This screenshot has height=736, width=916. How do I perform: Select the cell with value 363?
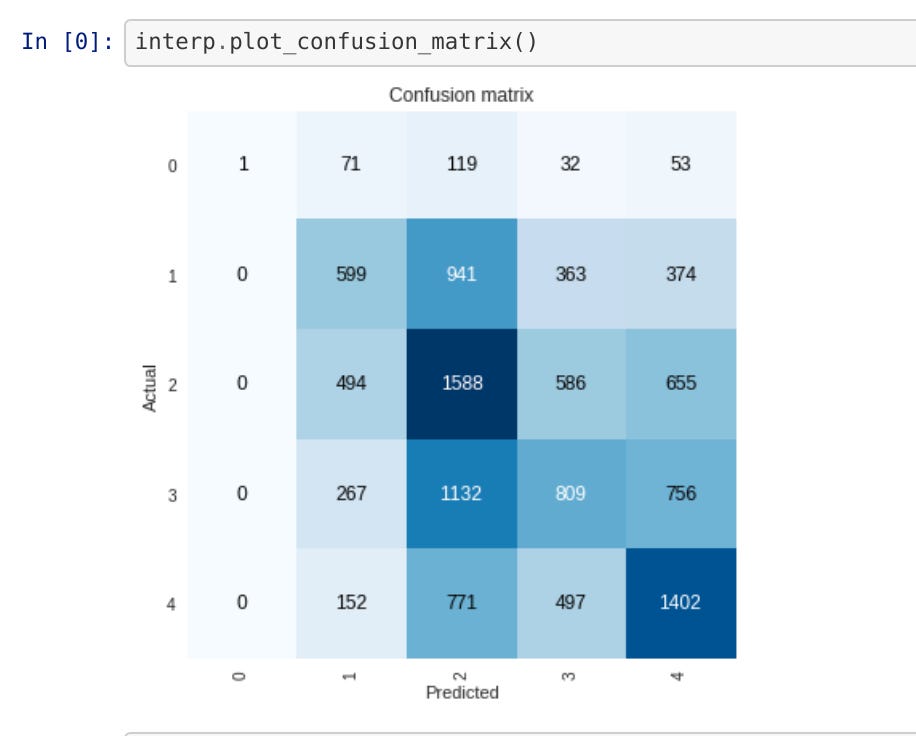(572, 274)
